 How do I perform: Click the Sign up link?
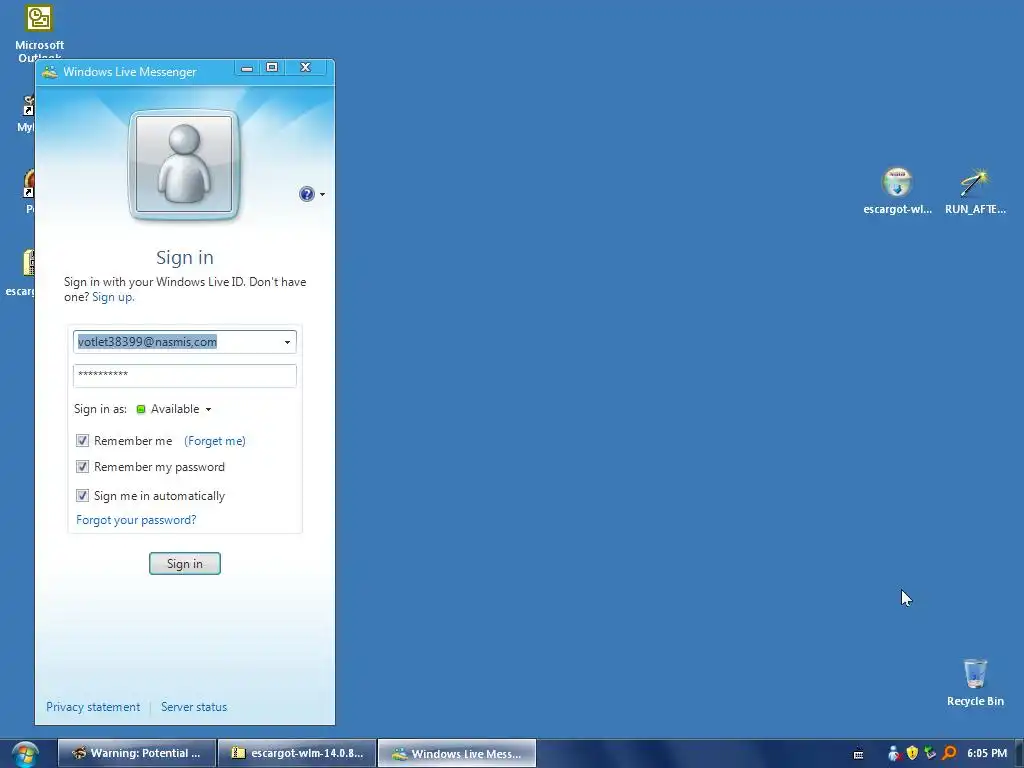coord(113,297)
